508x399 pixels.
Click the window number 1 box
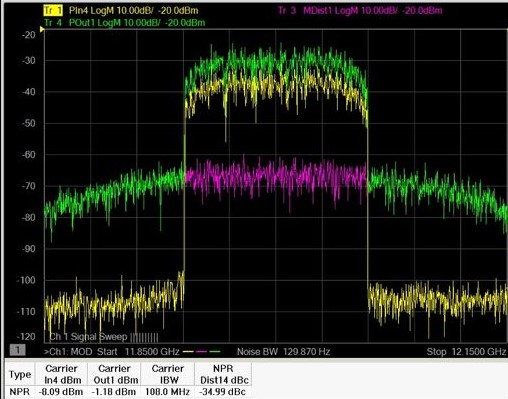pos(18,350)
